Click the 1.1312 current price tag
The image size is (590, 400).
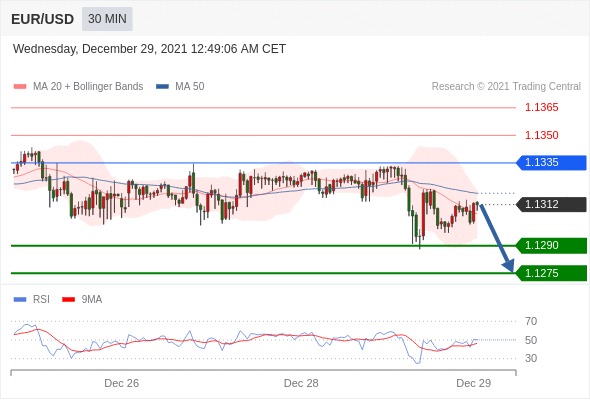pos(551,204)
